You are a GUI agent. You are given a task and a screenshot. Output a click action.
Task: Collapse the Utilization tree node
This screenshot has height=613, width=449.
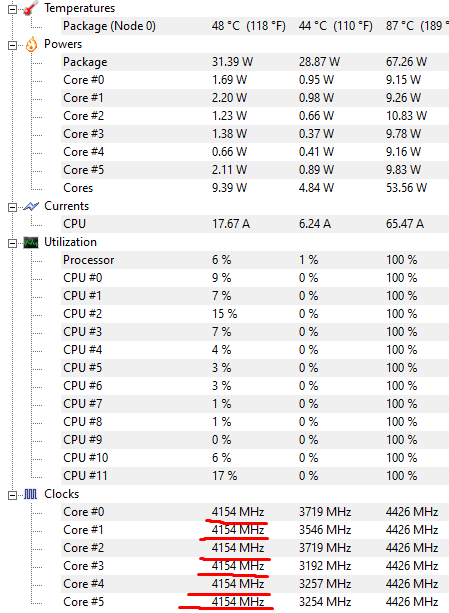coord(13,243)
